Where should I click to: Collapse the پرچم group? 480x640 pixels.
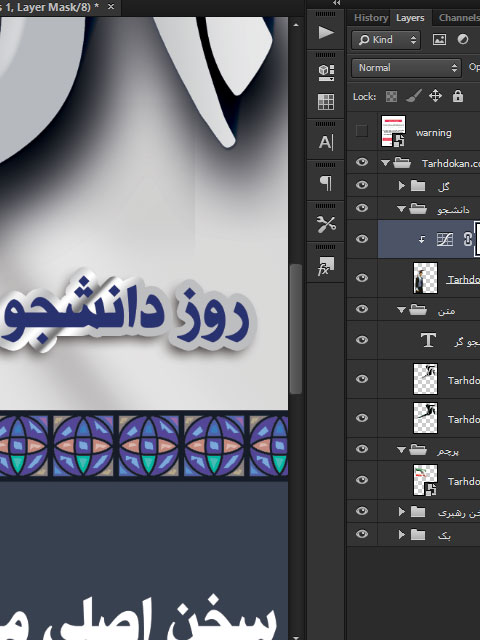(402, 450)
